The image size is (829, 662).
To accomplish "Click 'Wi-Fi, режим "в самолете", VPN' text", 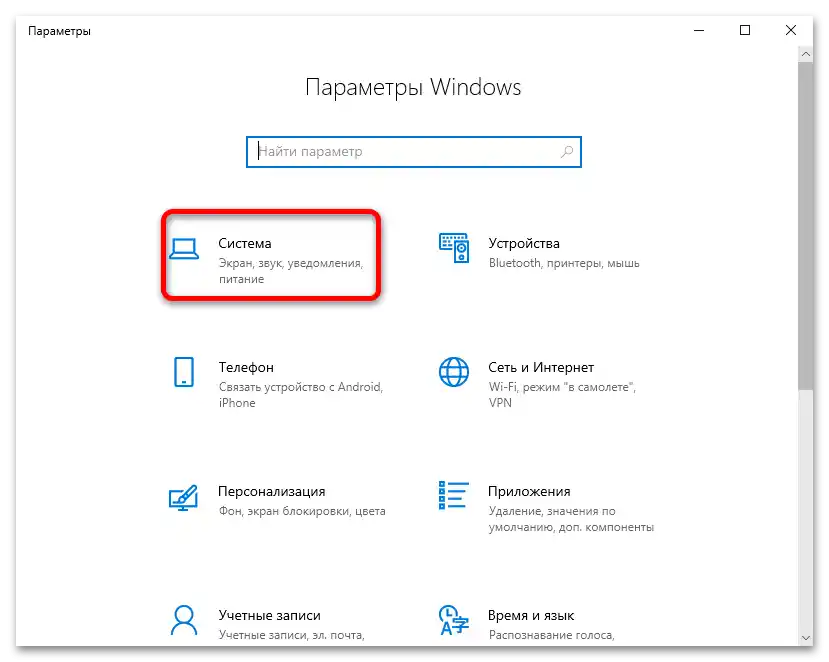I will (563, 394).
